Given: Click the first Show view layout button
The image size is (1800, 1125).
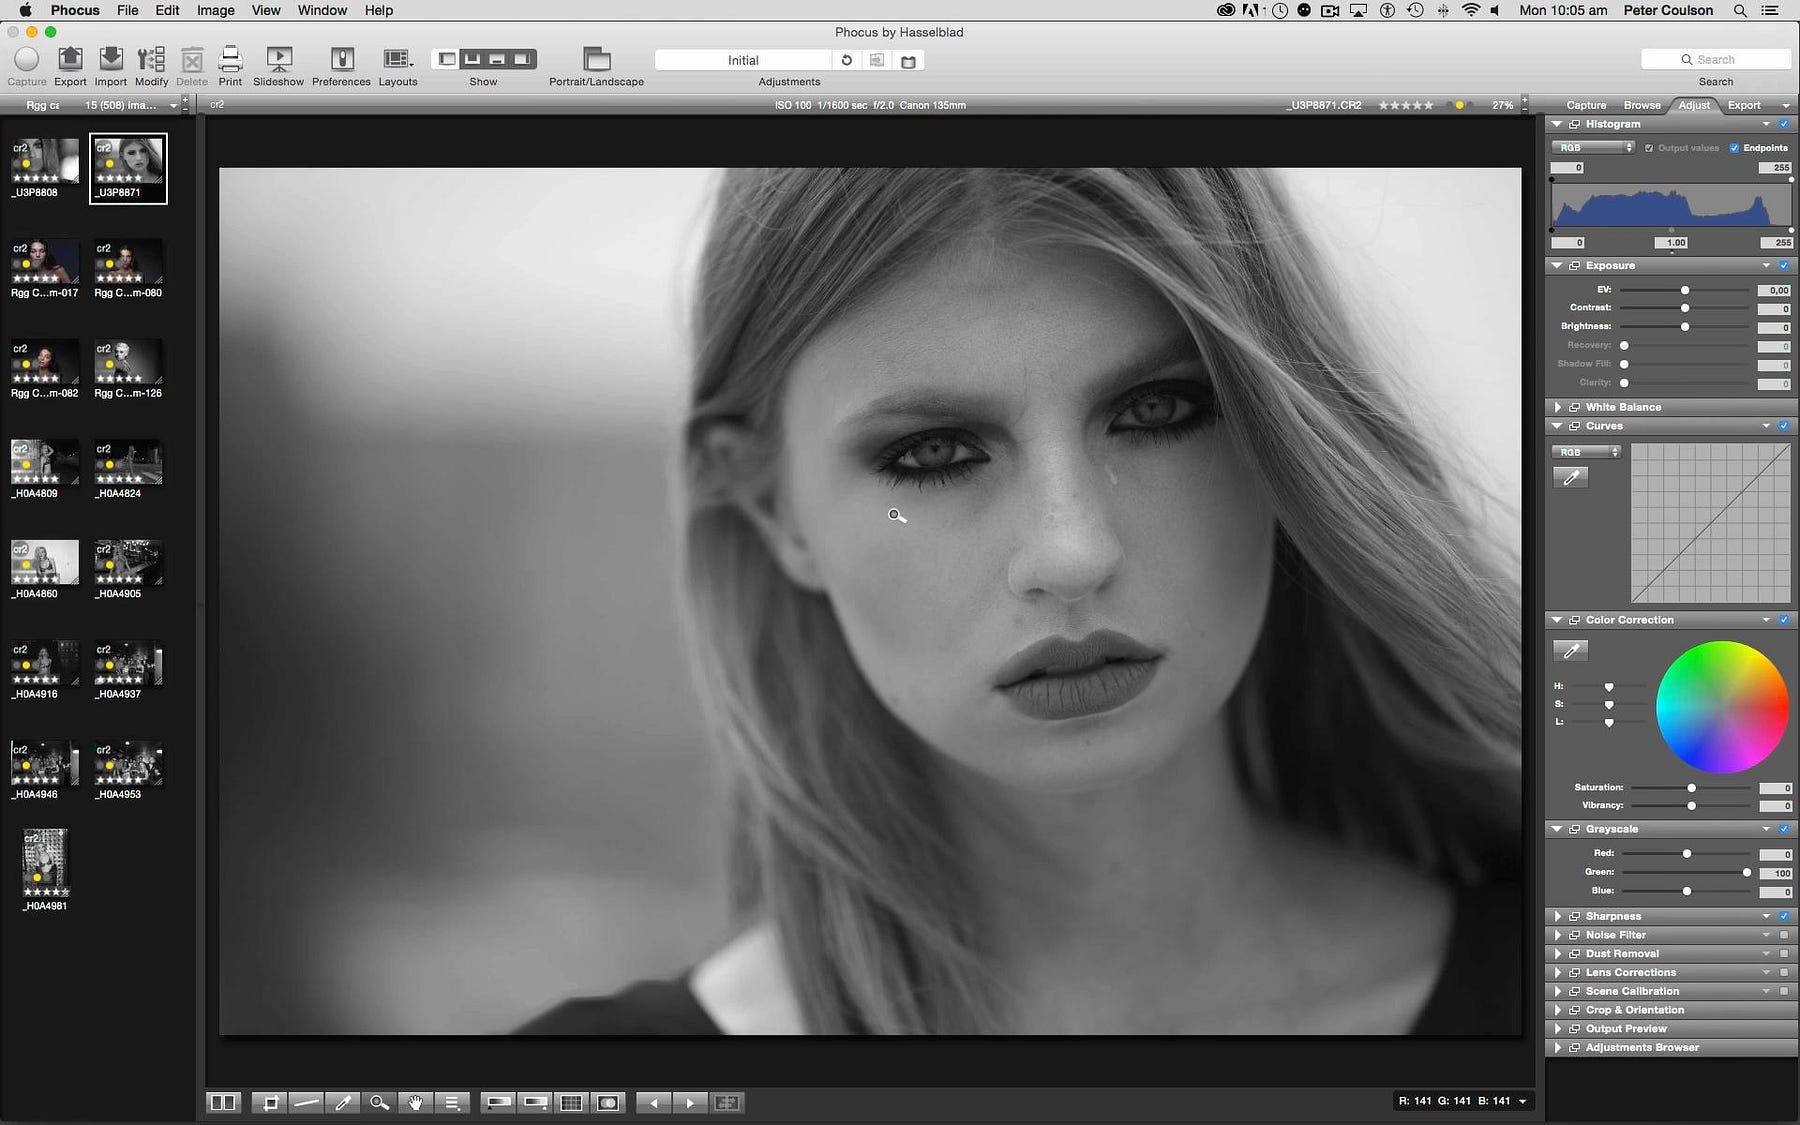Looking at the screenshot, I should (x=447, y=59).
